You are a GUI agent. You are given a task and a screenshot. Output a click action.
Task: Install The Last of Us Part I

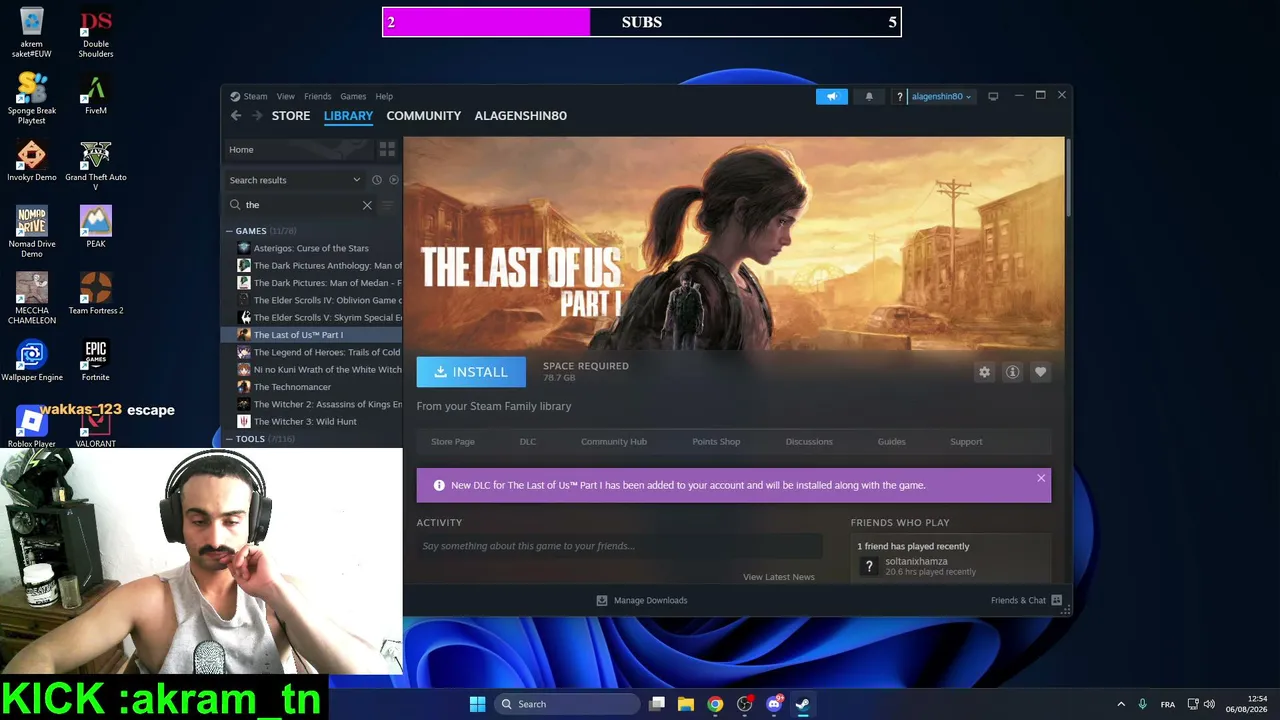[x=471, y=372]
